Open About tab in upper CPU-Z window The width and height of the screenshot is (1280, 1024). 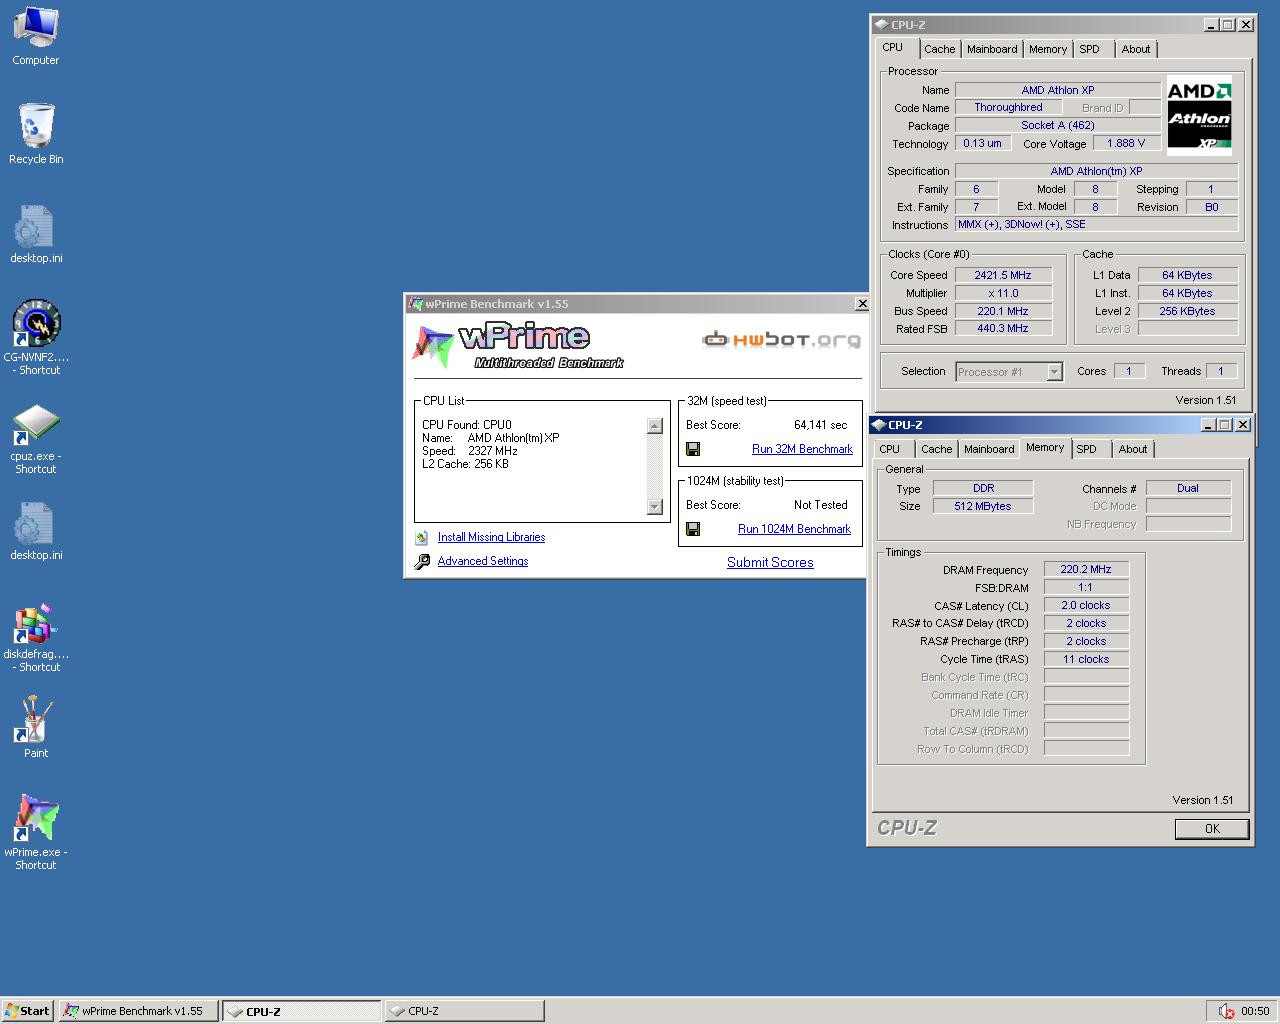point(1136,49)
